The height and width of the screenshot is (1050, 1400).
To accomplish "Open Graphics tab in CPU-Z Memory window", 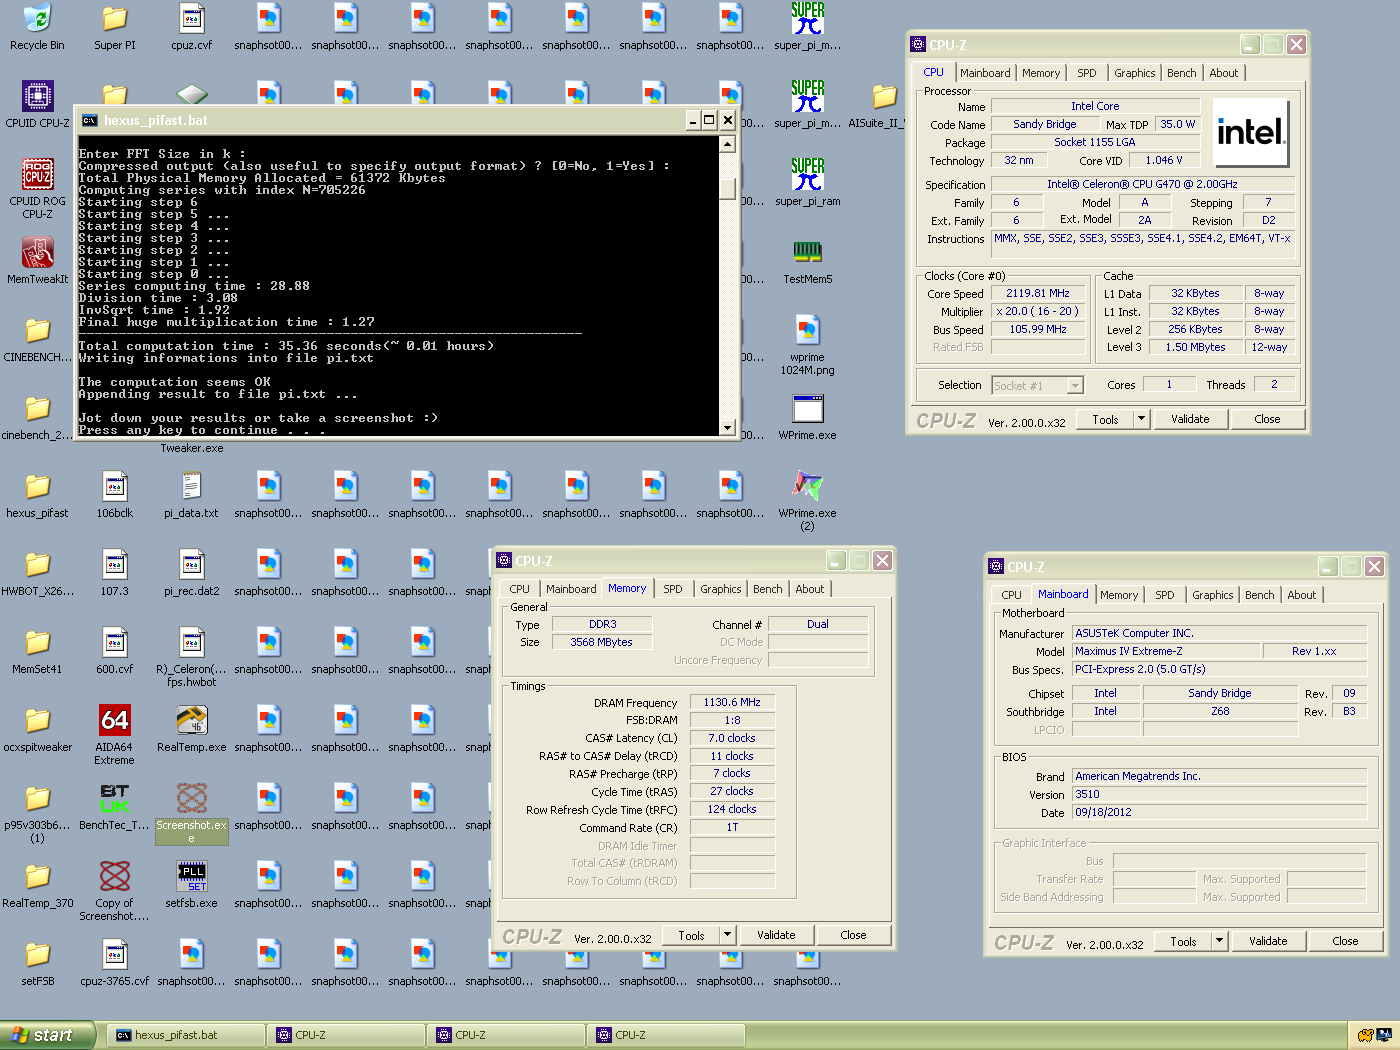I will point(720,589).
